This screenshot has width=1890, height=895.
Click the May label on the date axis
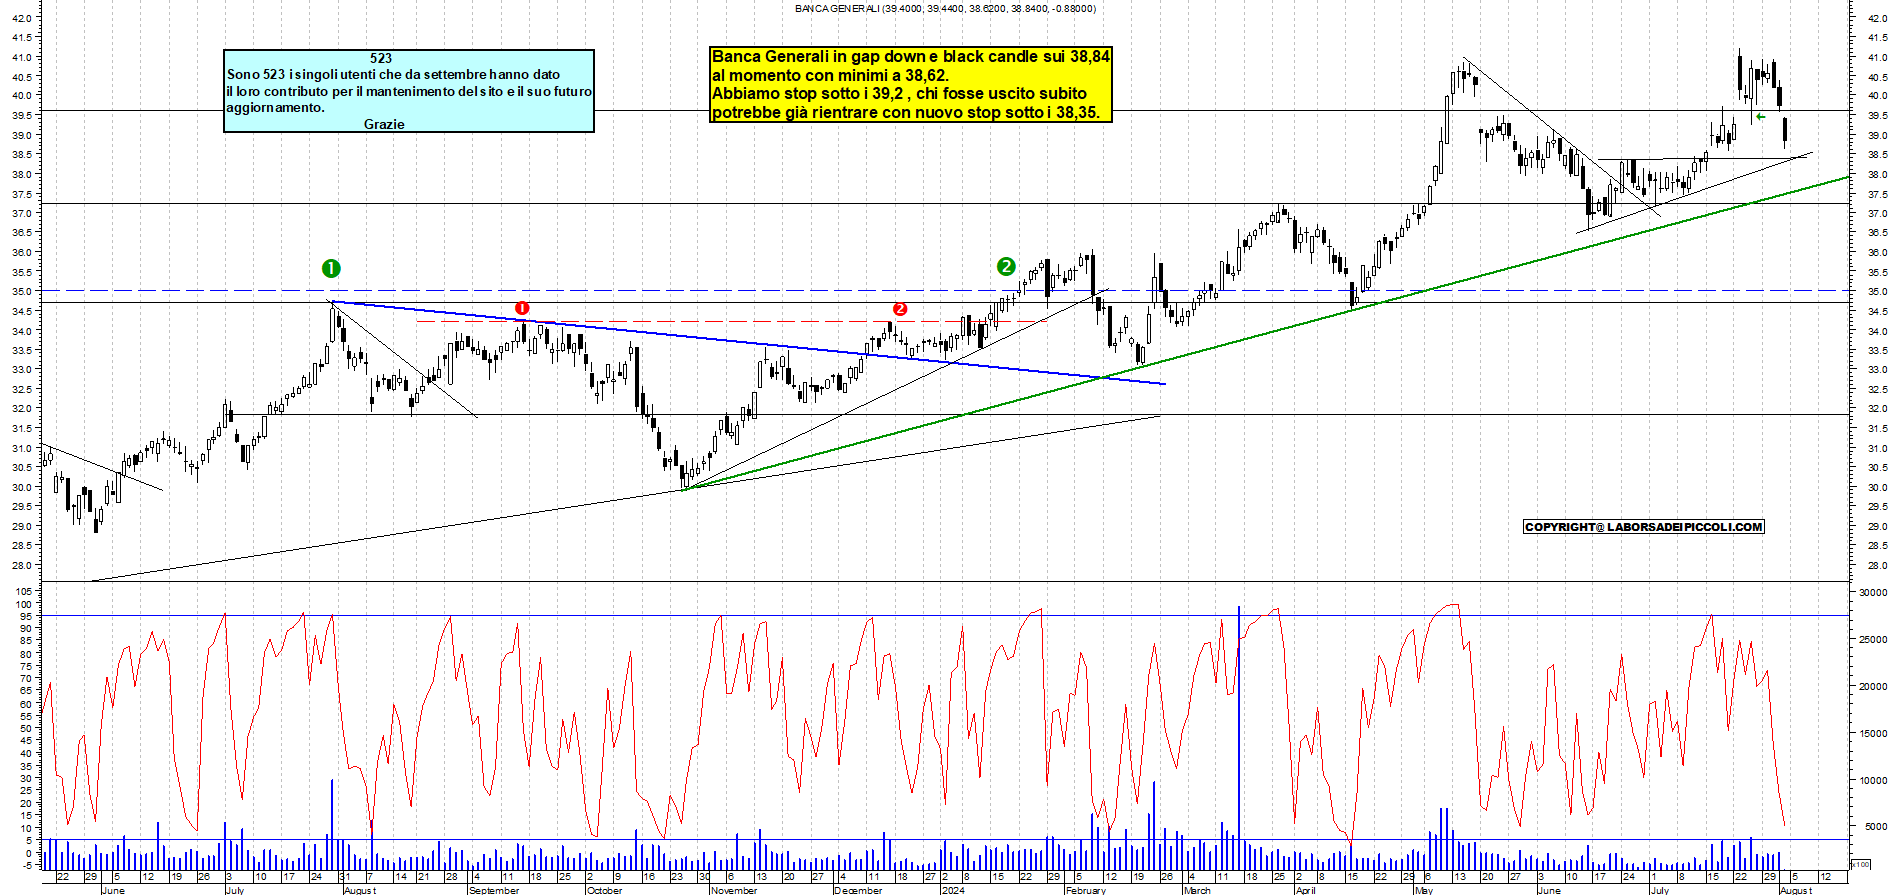(1424, 890)
